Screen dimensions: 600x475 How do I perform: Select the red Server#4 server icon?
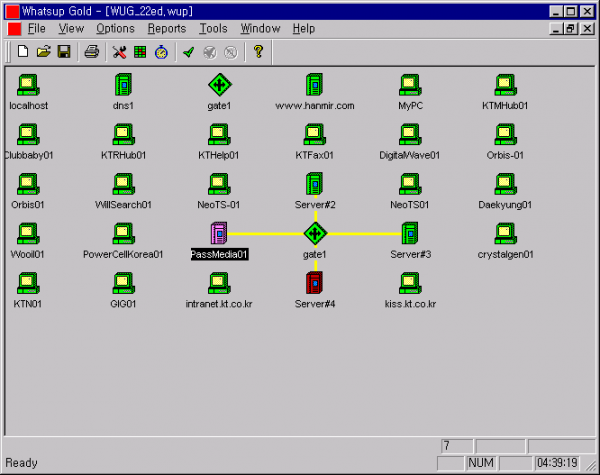[315, 283]
